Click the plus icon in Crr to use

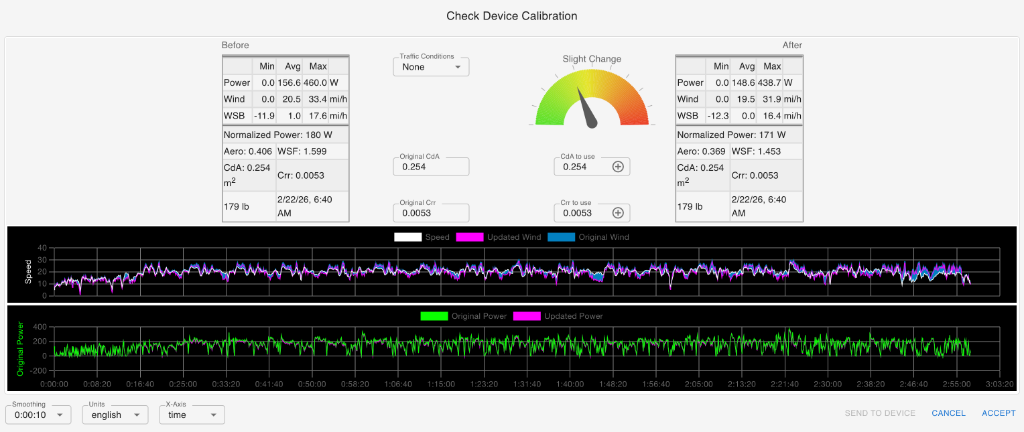click(618, 213)
